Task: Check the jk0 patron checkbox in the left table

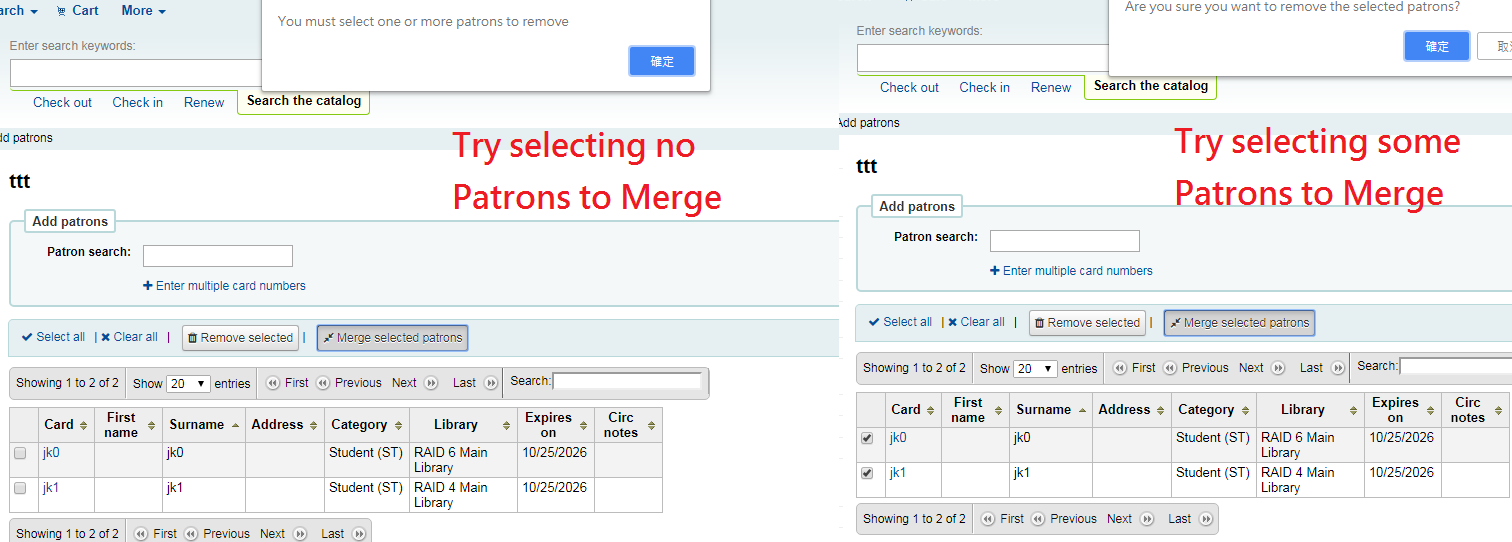Action: click(20, 453)
